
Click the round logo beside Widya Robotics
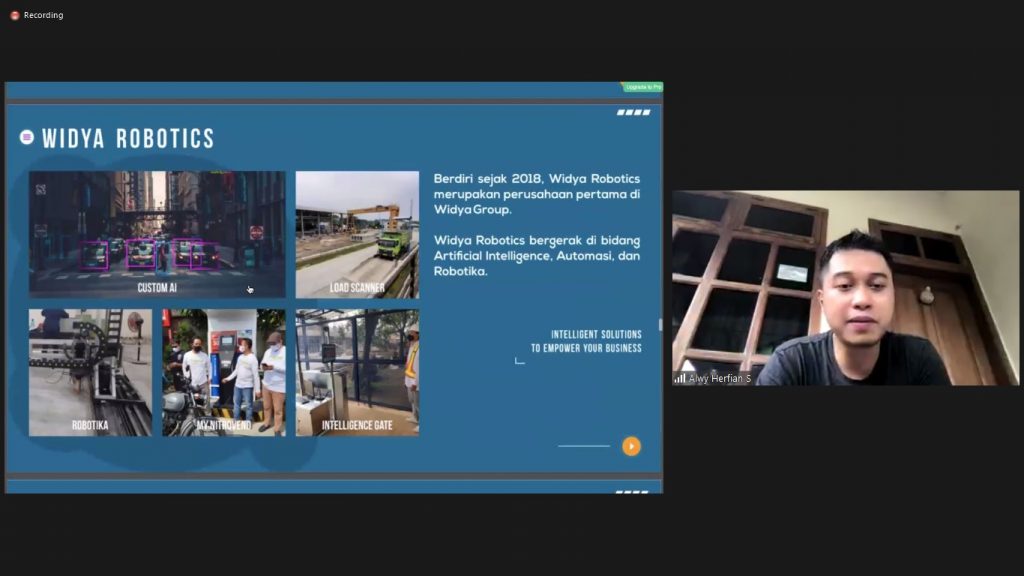(27, 137)
